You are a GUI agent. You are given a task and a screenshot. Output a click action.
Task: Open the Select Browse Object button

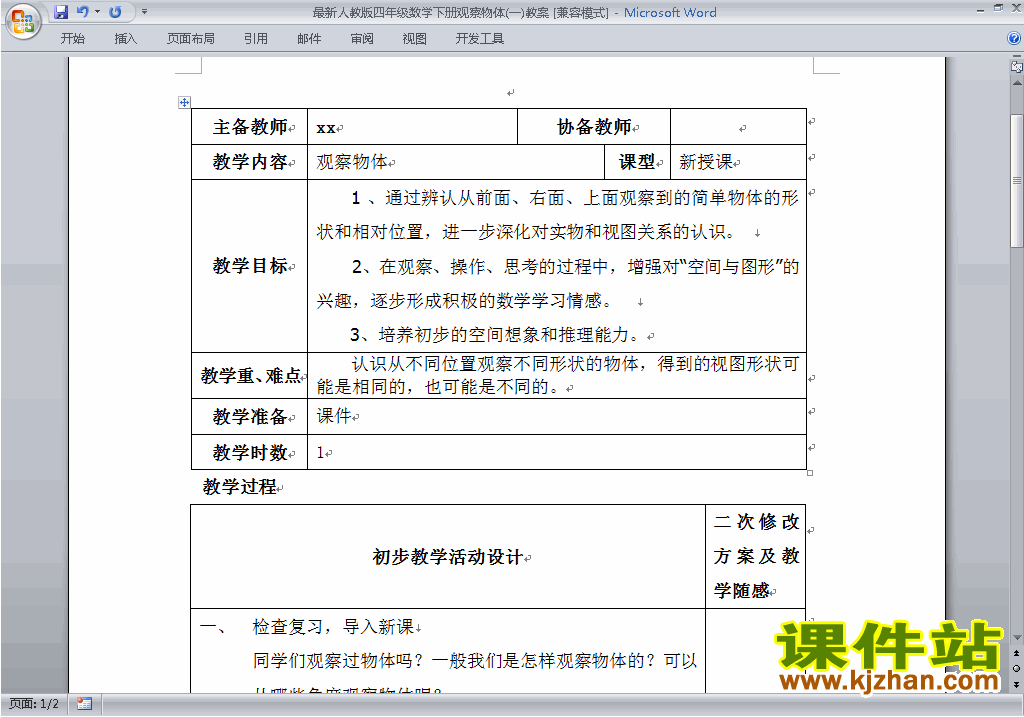tap(1016, 668)
